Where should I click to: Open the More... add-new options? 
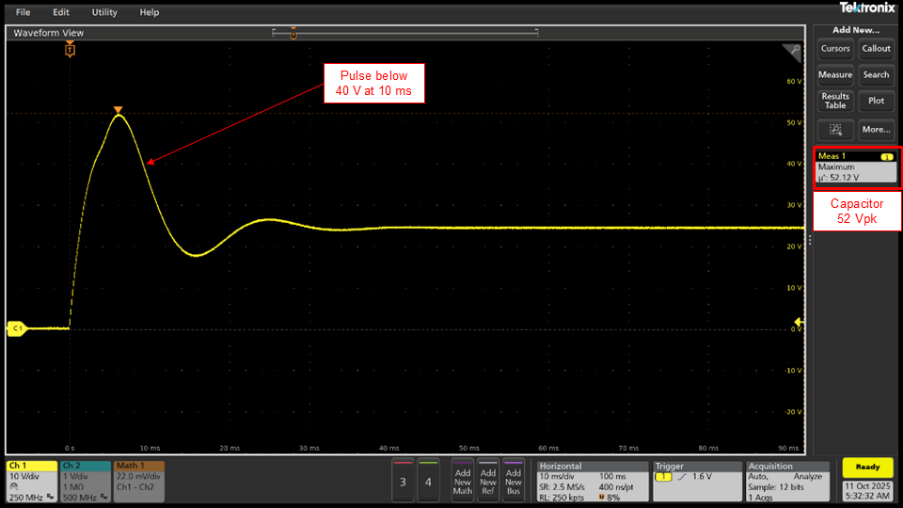876,129
